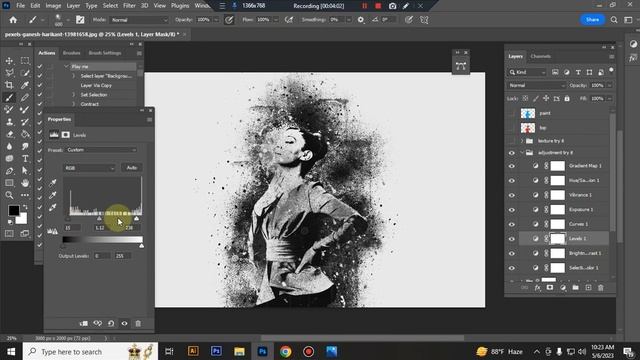Viewport: 640px width, 360px height.
Task: Open the layer Opacity dropdown arrow
Action: (x=610, y=85)
